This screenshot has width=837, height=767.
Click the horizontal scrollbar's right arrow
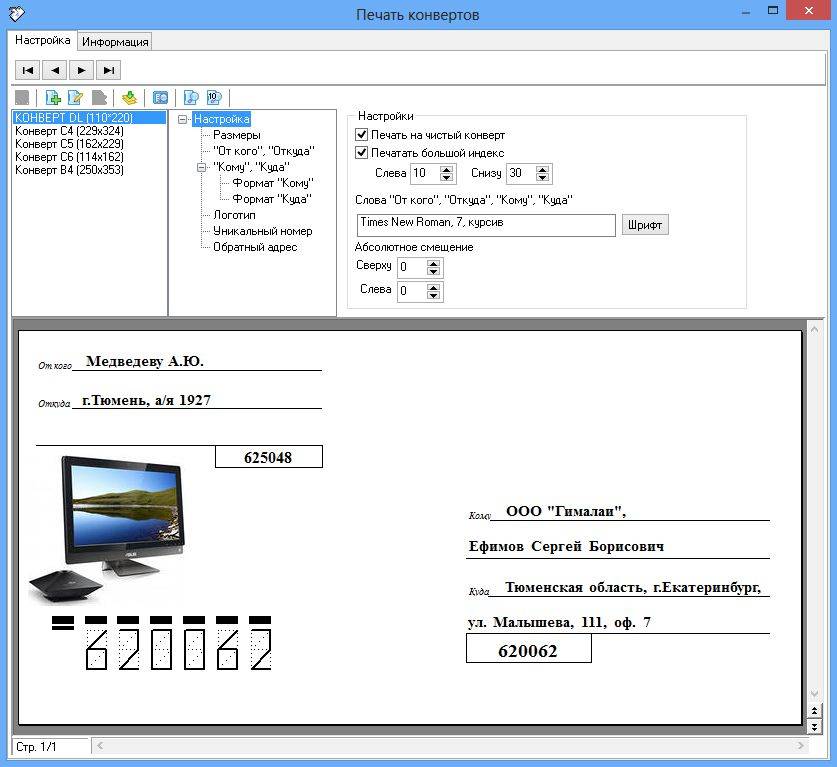coord(800,746)
